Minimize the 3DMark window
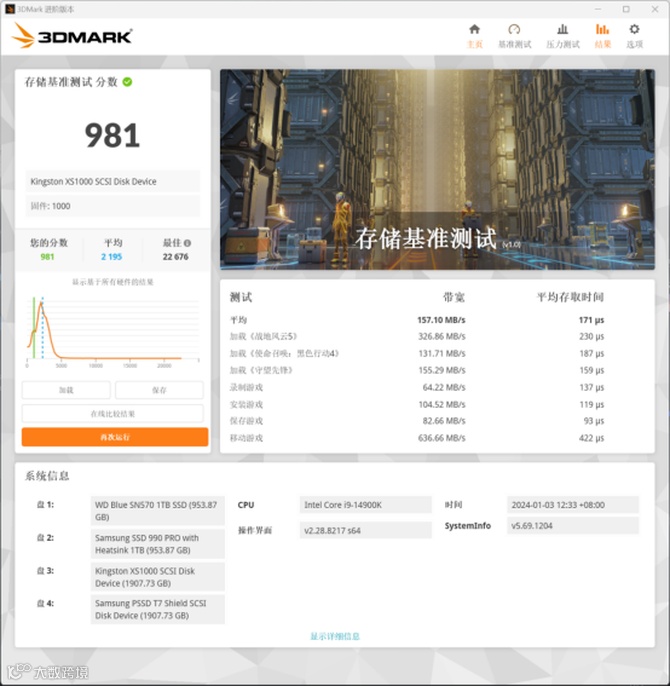The height and width of the screenshot is (686, 670). (x=598, y=9)
